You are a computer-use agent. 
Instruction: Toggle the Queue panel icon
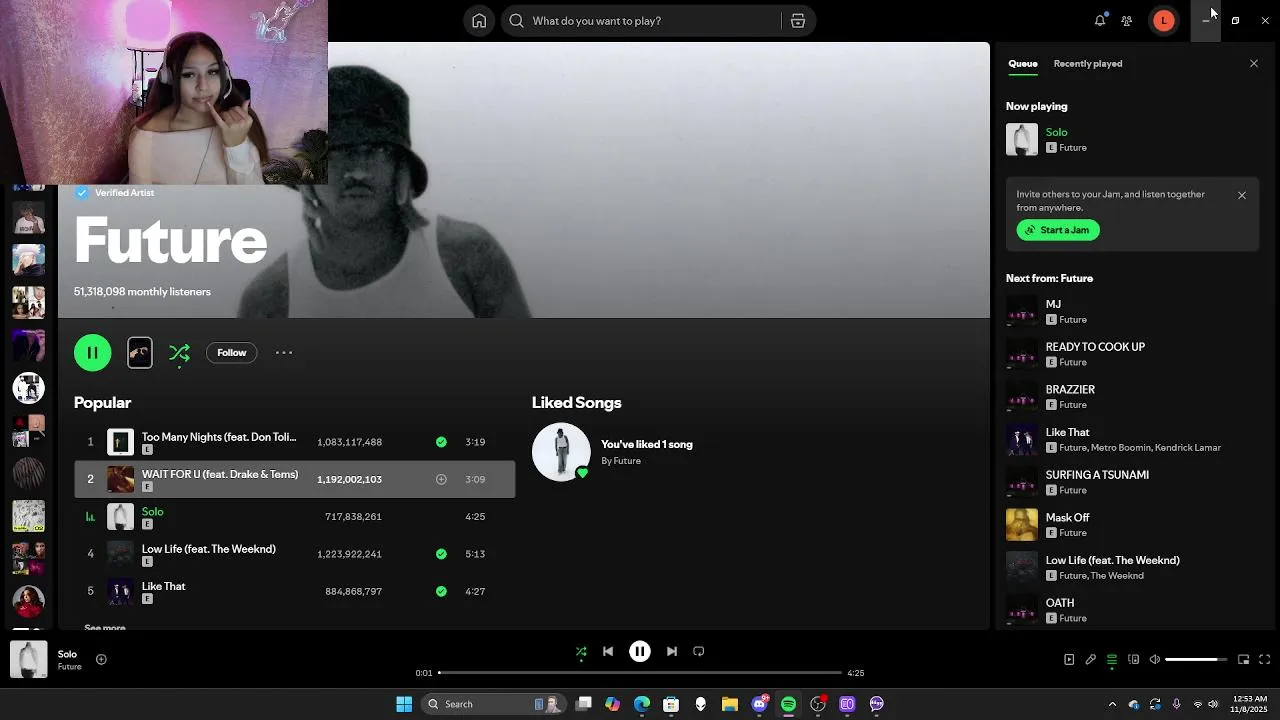(1112, 659)
